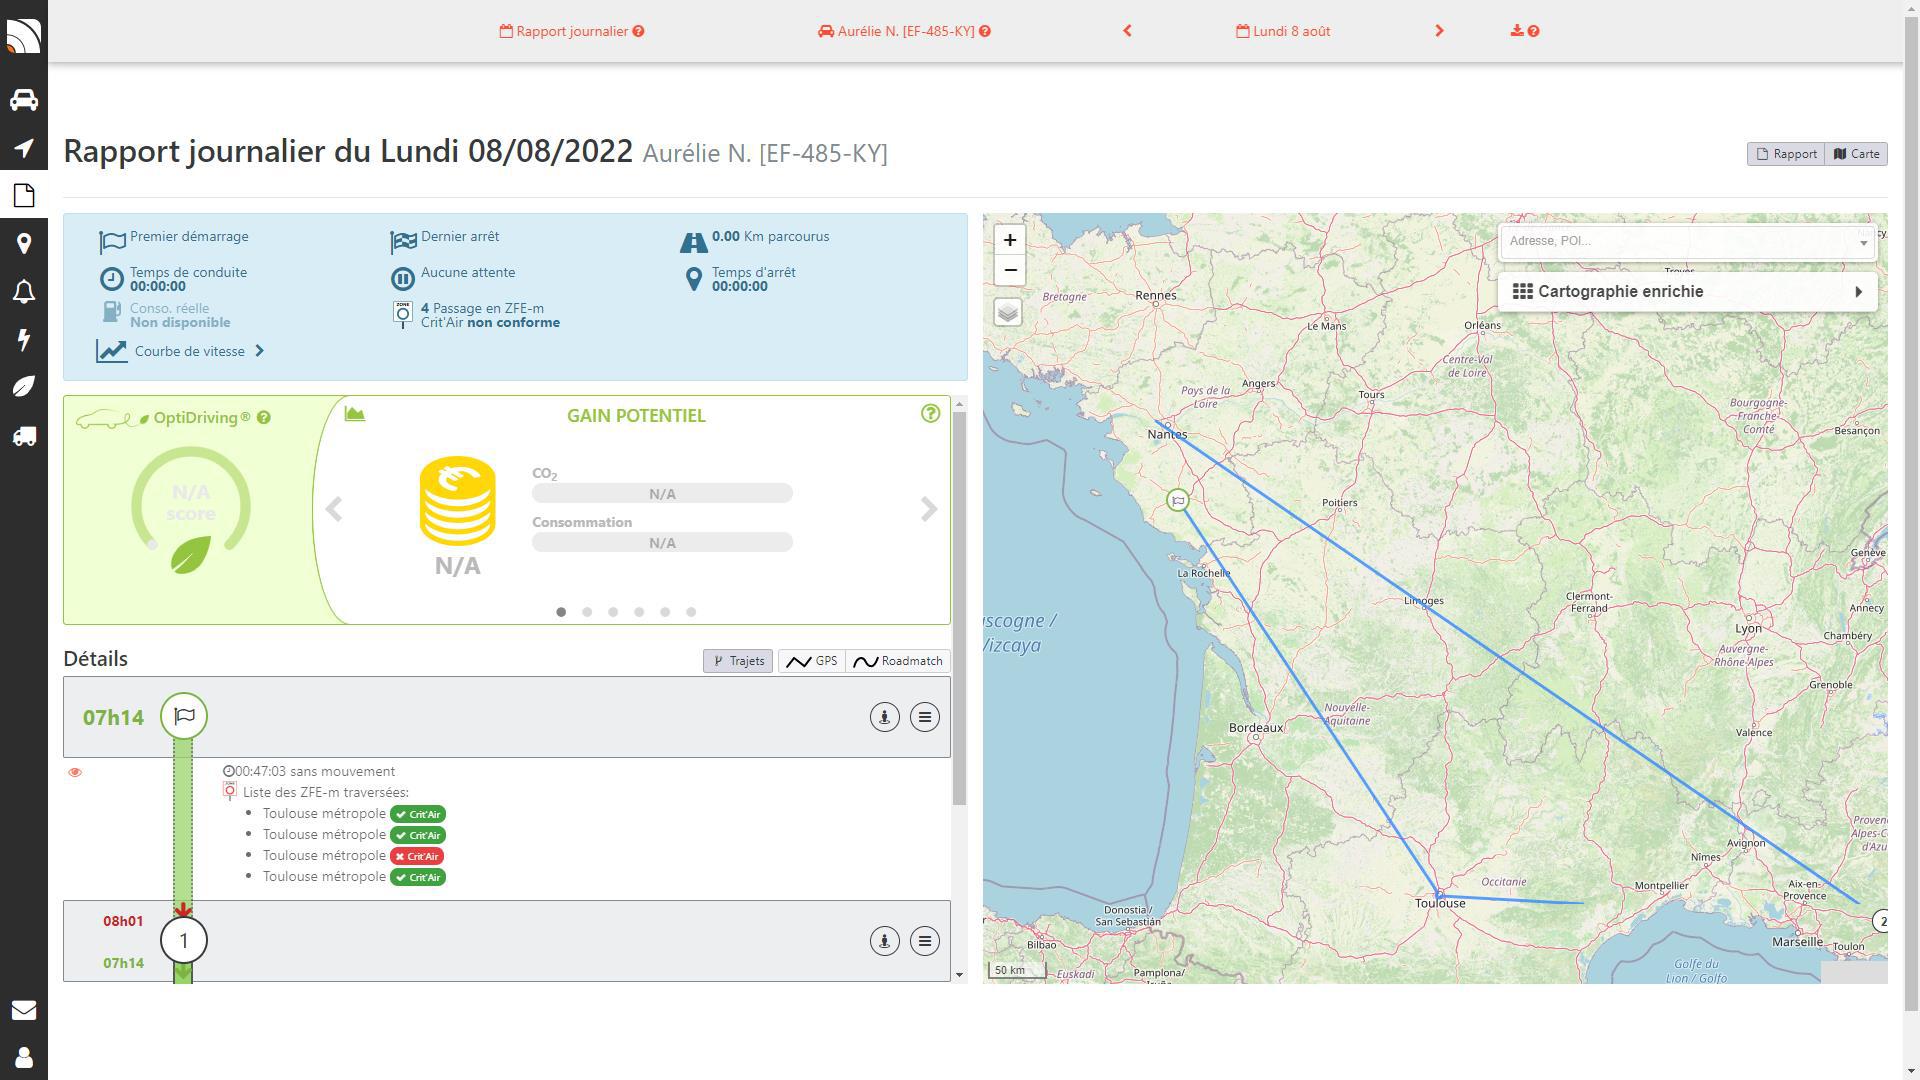
Task: Click the download report icon in top bar
Action: tap(1517, 31)
